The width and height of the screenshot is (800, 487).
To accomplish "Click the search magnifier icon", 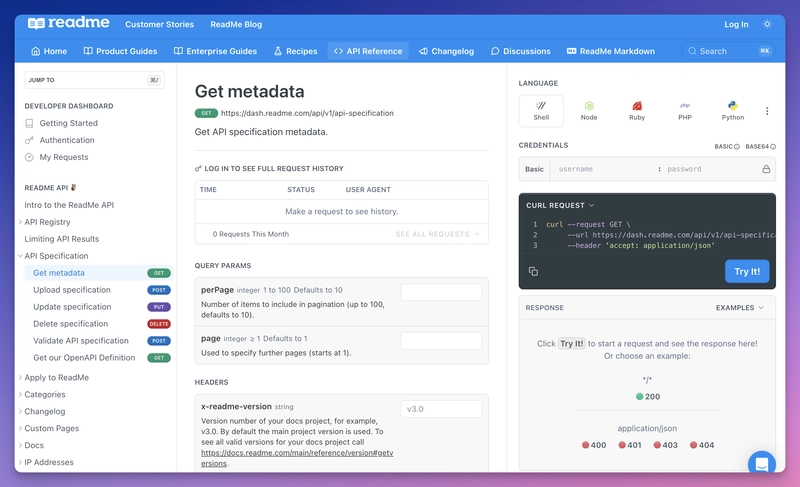I will pyautogui.click(x=692, y=51).
